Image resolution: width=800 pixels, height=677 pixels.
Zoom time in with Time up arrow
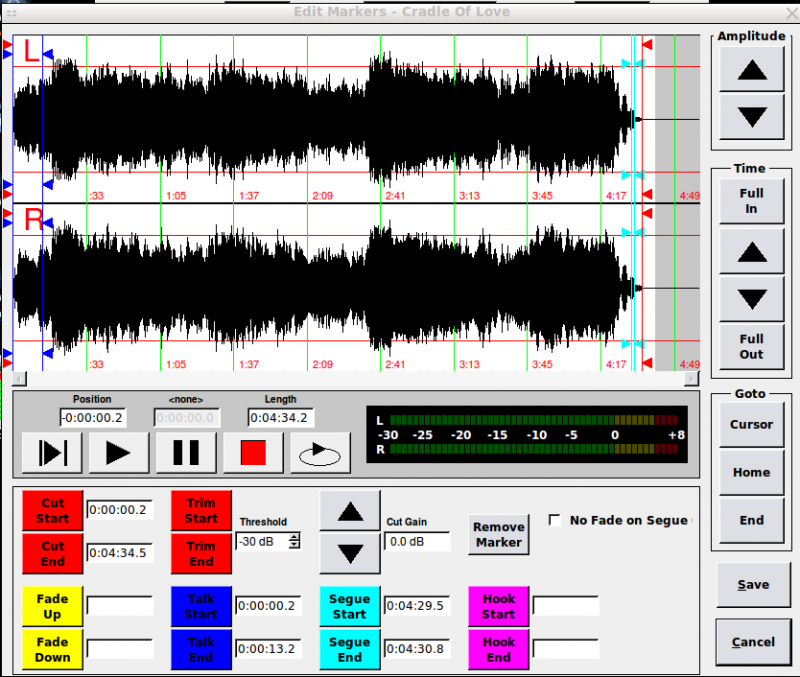(x=751, y=251)
